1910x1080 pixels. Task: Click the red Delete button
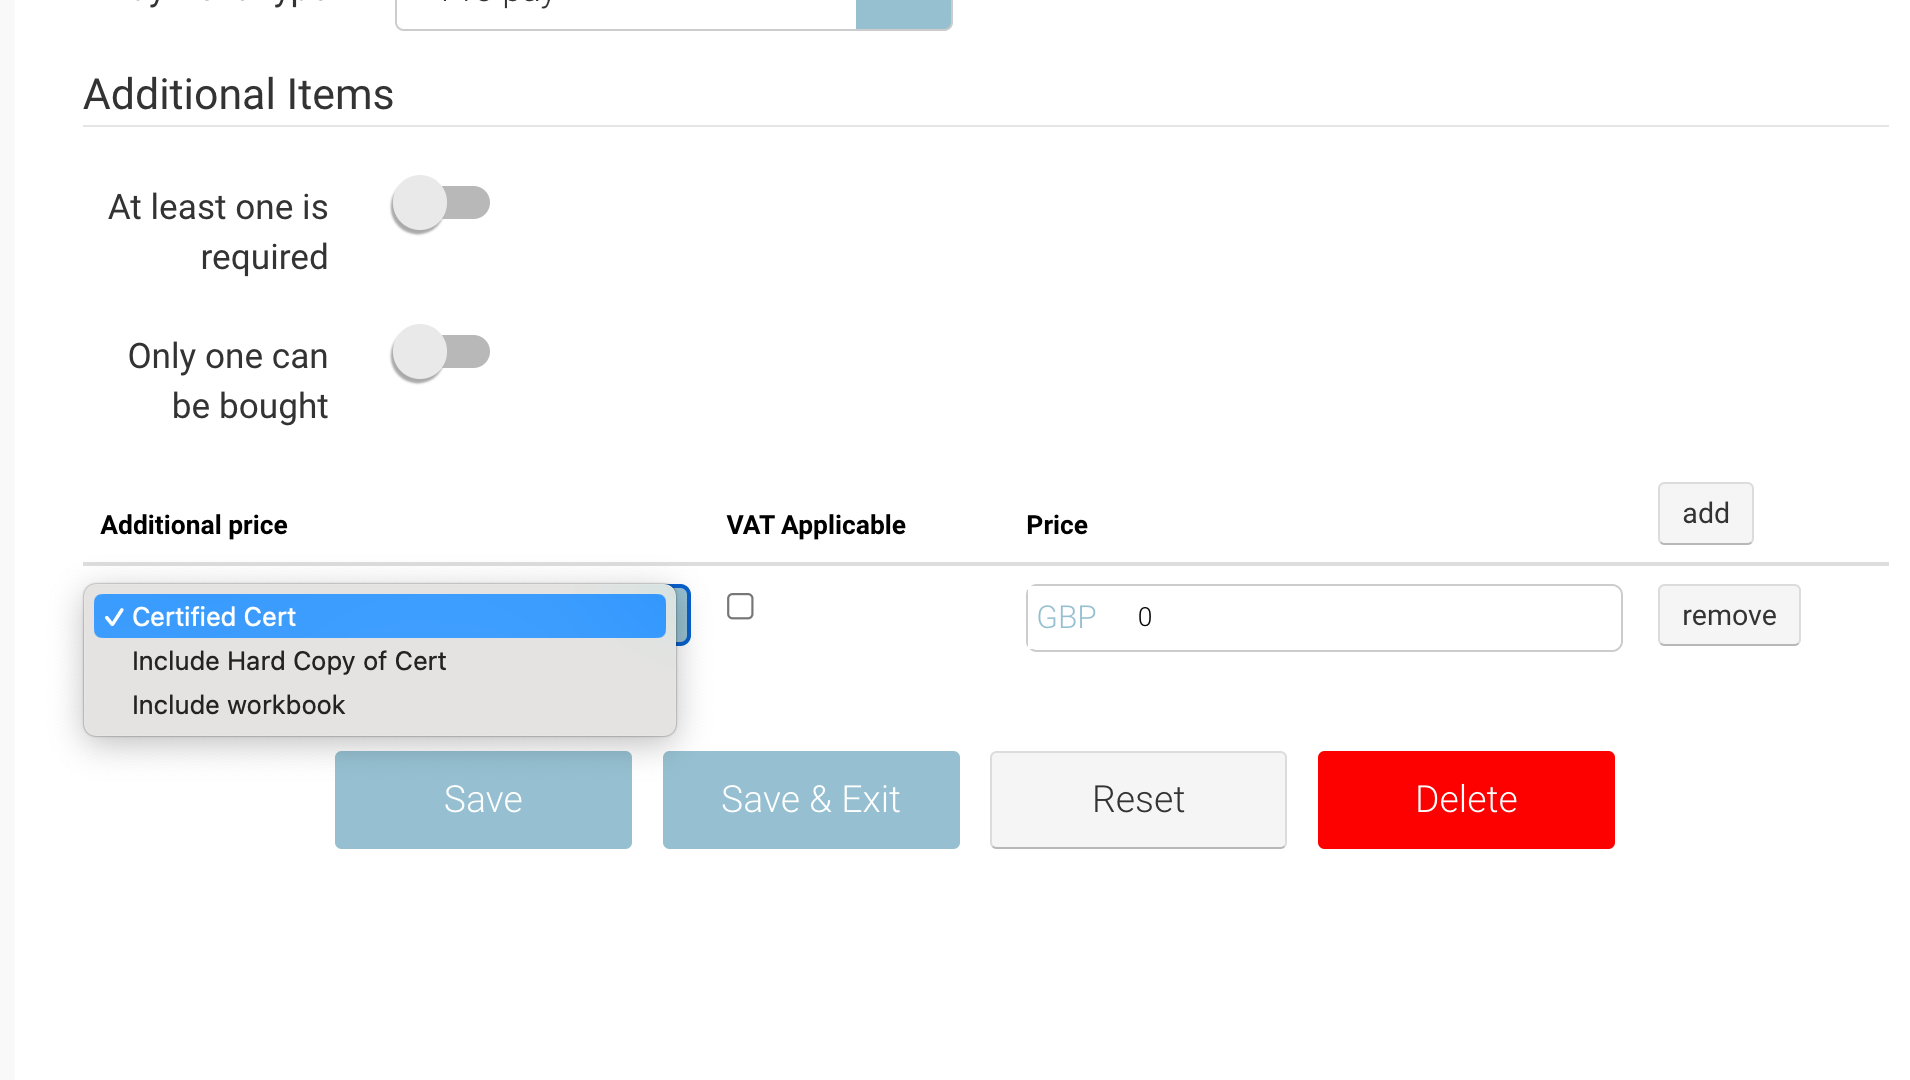tap(1466, 800)
